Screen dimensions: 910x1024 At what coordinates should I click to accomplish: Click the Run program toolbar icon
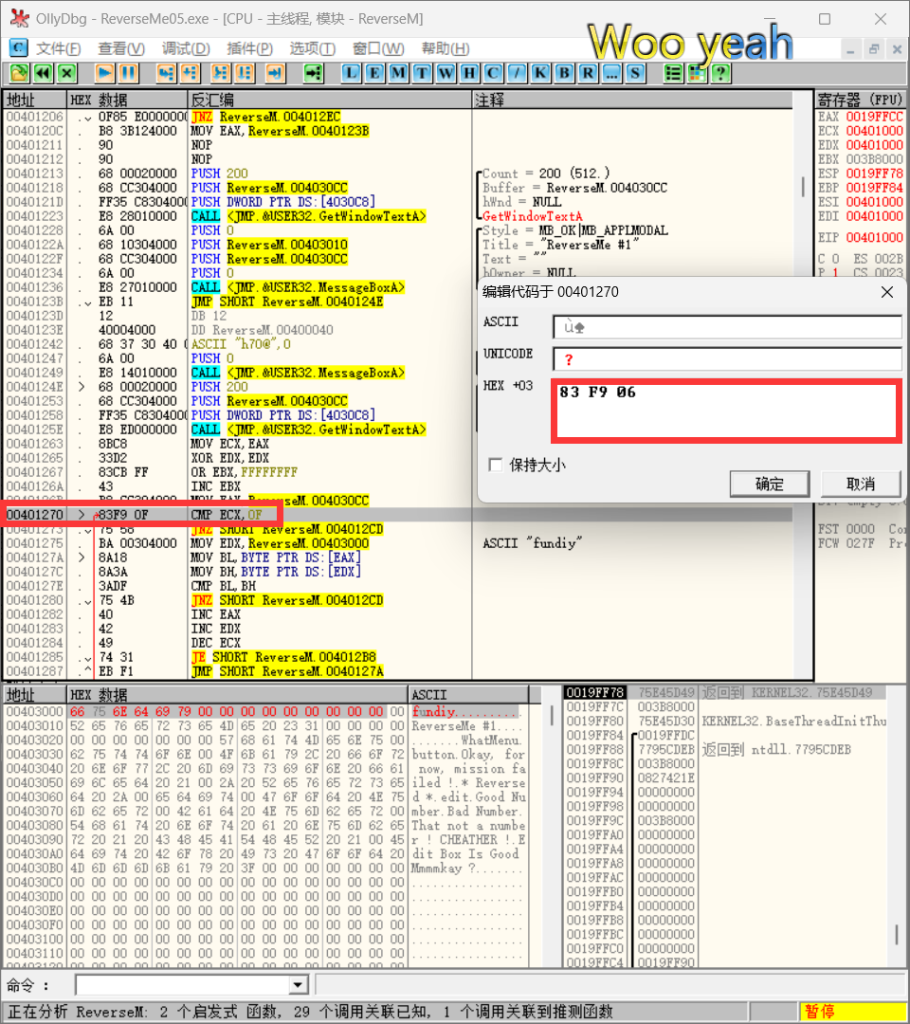105,73
